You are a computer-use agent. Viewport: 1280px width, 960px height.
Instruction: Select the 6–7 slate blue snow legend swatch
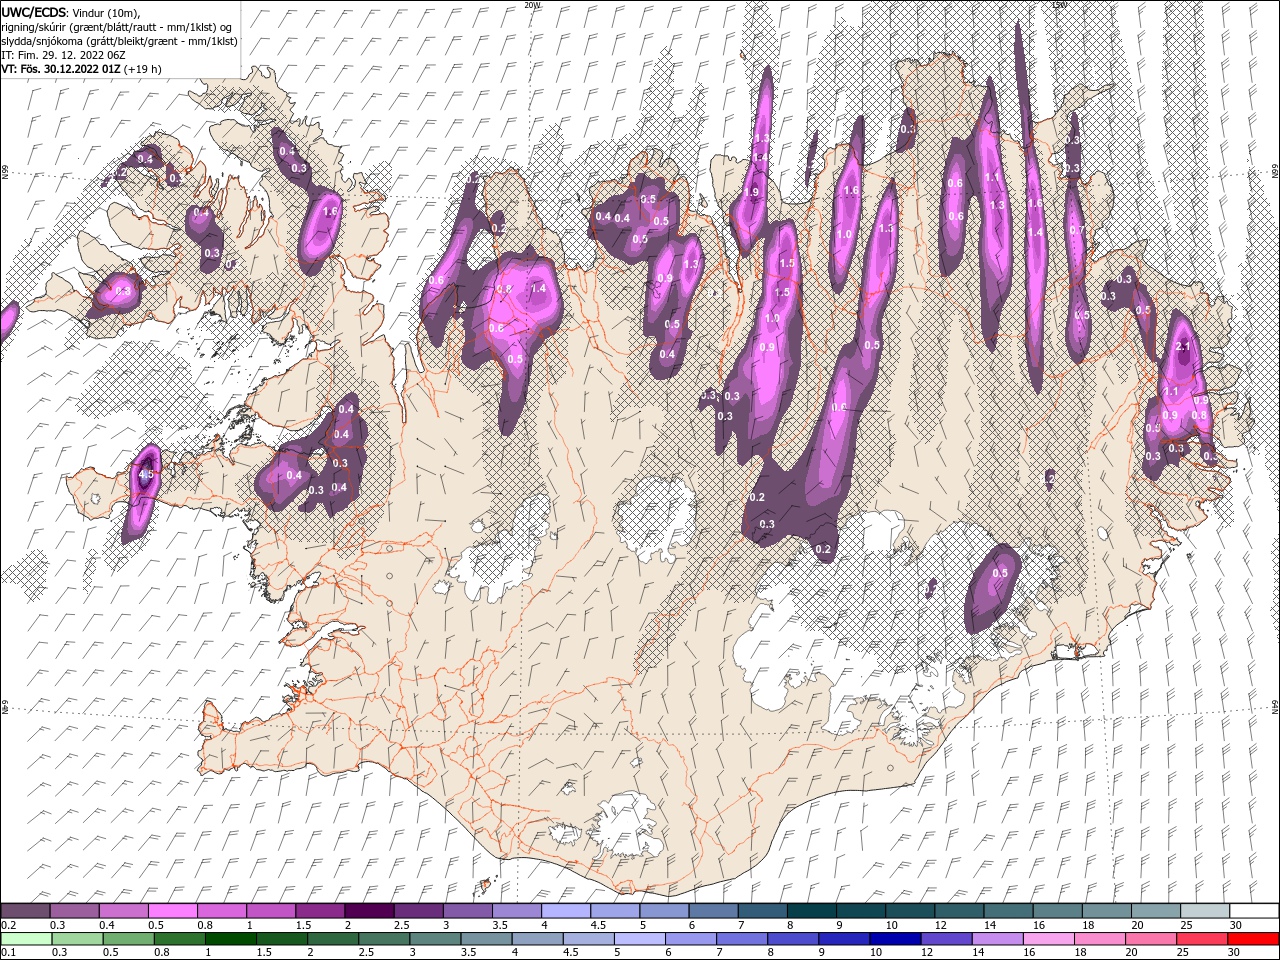coord(712,911)
